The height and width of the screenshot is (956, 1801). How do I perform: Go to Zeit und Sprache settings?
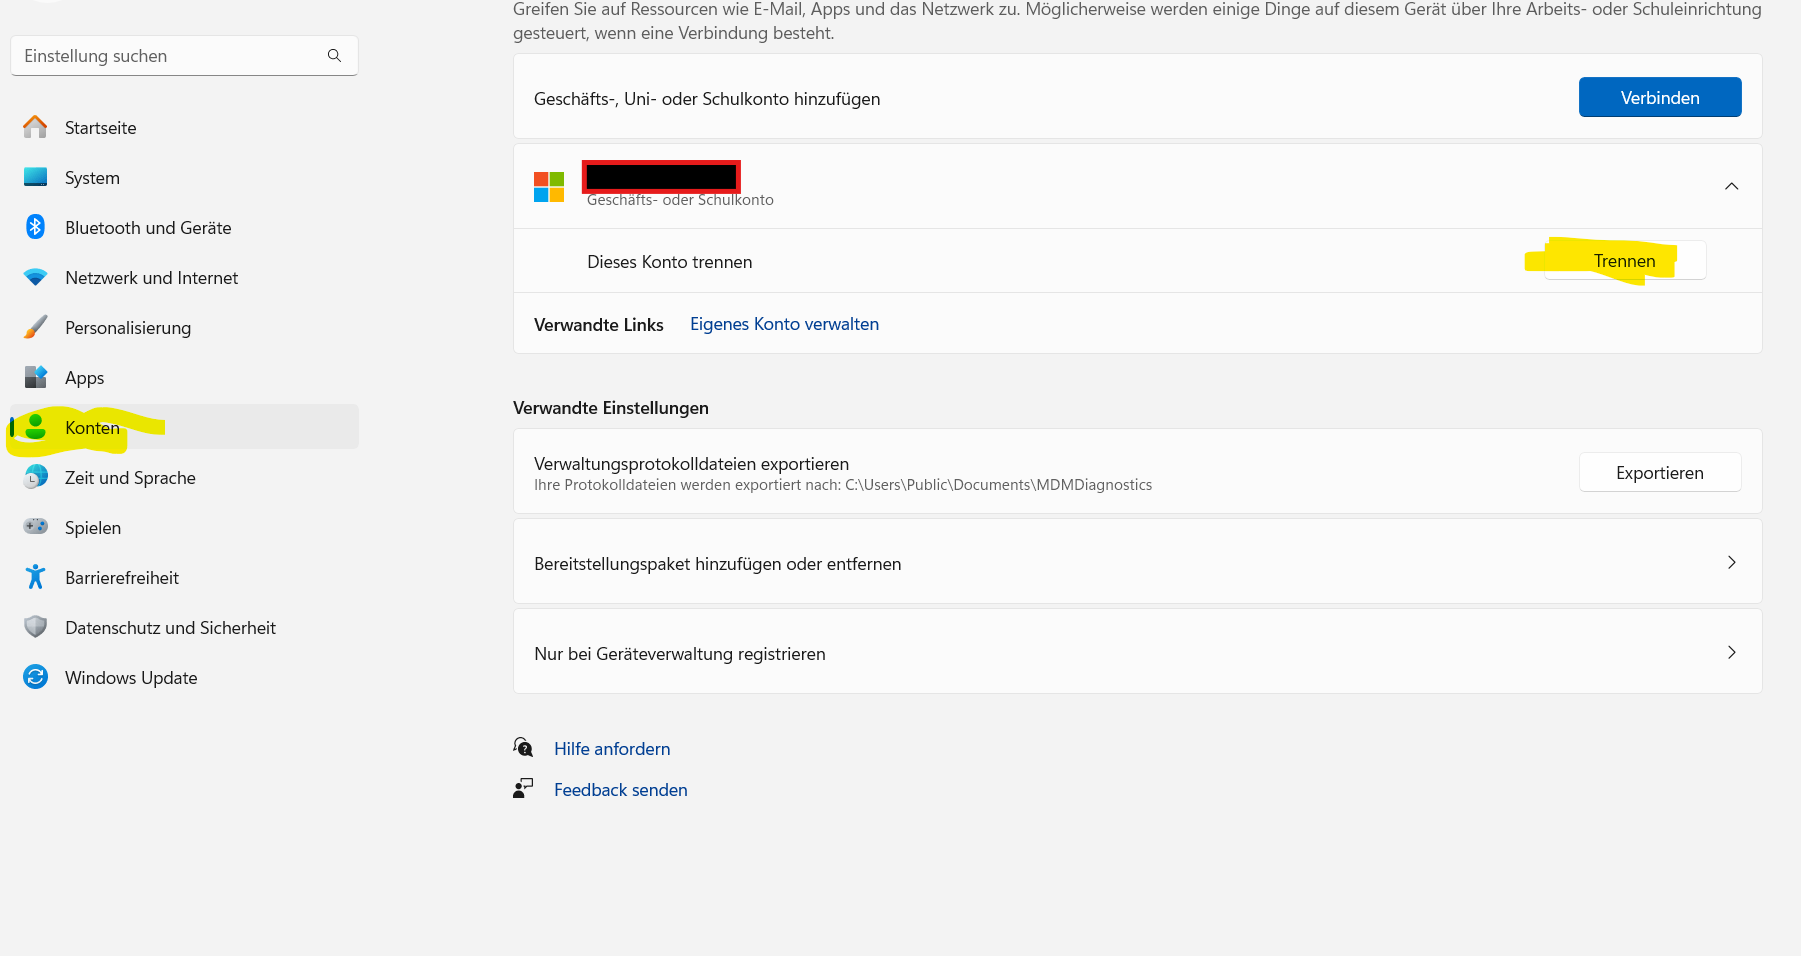click(x=130, y=478)
